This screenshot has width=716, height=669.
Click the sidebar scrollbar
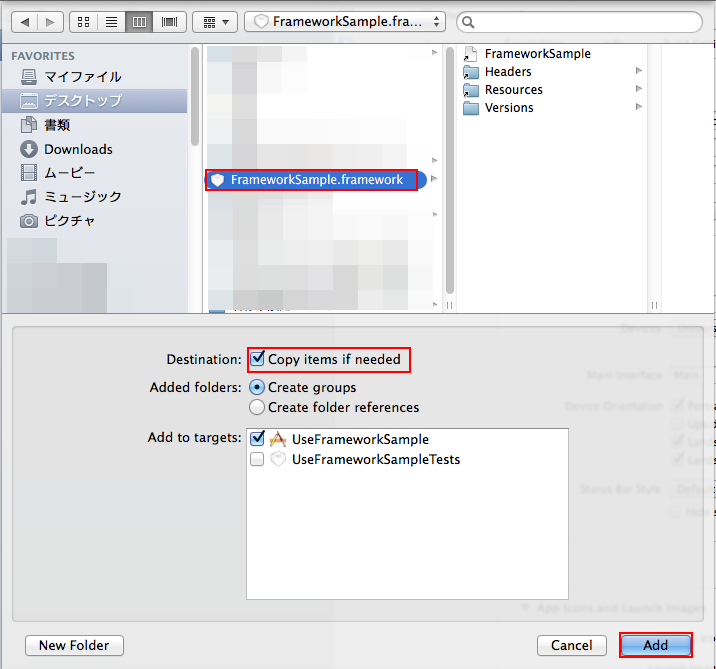(195, 96)
